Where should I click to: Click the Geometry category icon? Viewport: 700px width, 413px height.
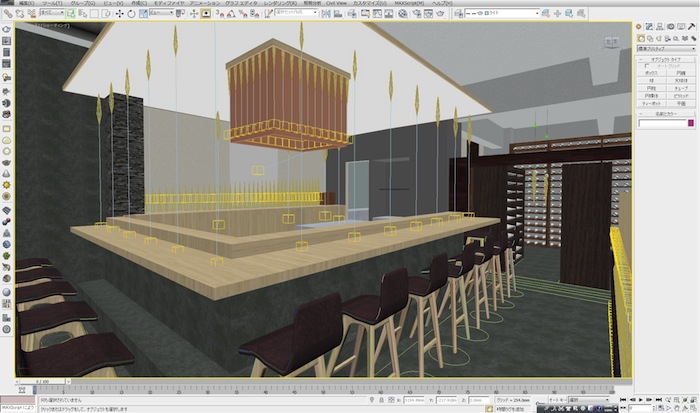[641, 37]
